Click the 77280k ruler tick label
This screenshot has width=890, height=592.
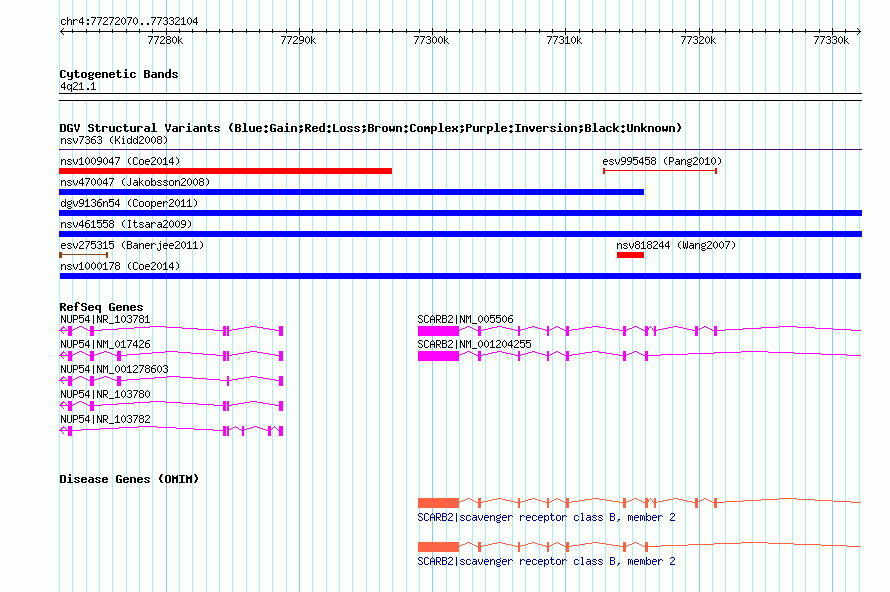165,40
